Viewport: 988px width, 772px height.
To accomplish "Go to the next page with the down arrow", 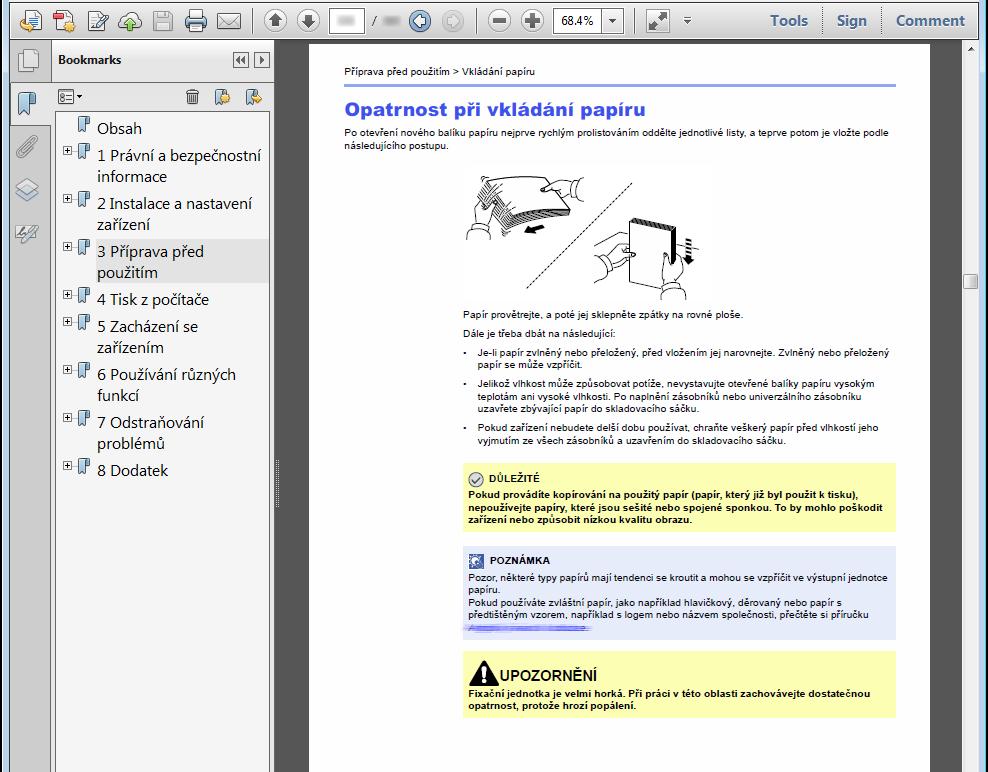I will pyautogui.click(x=308, y=21).
